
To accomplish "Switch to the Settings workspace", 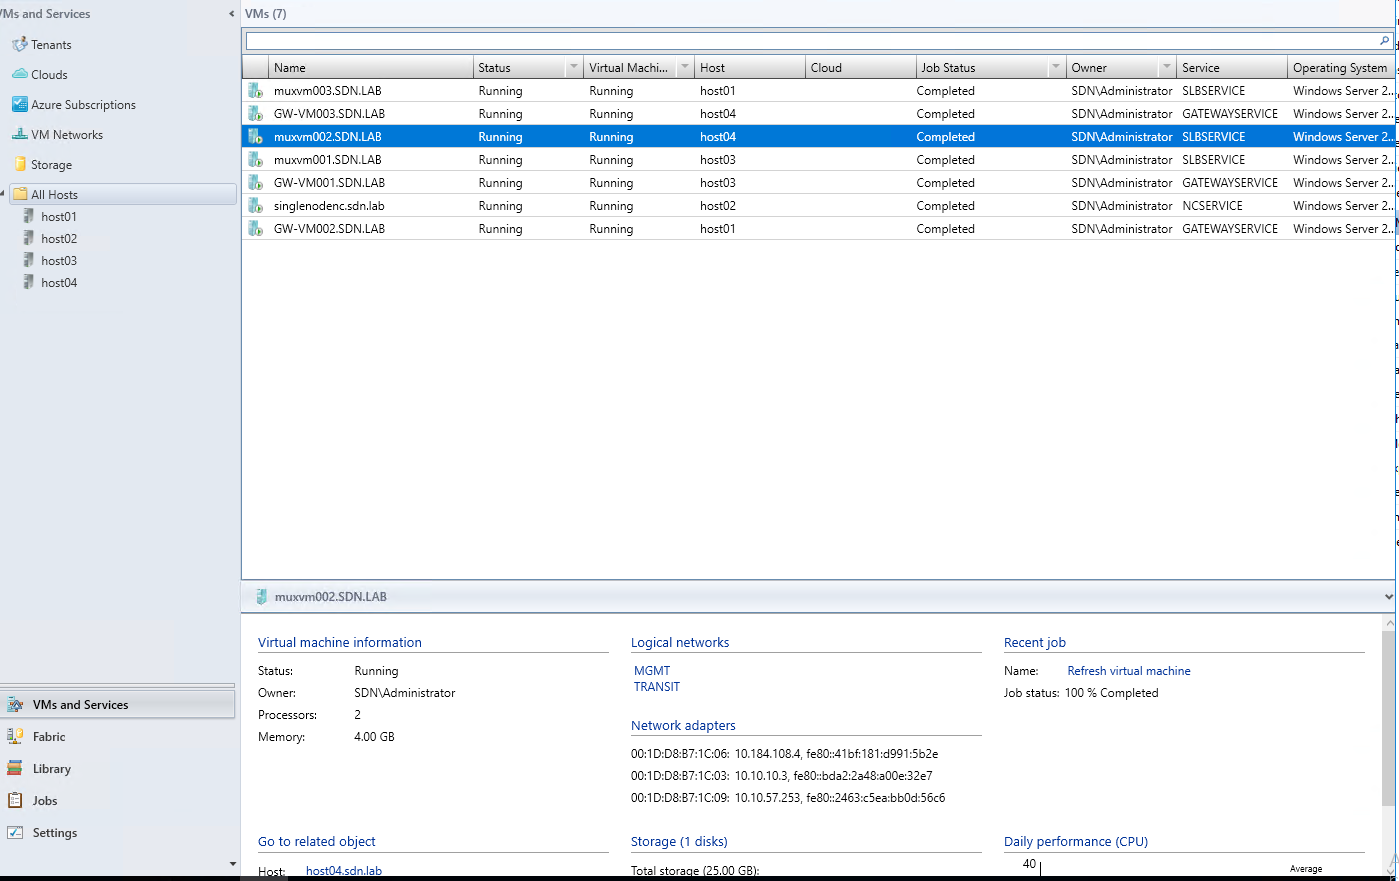I will click(118, 832).
